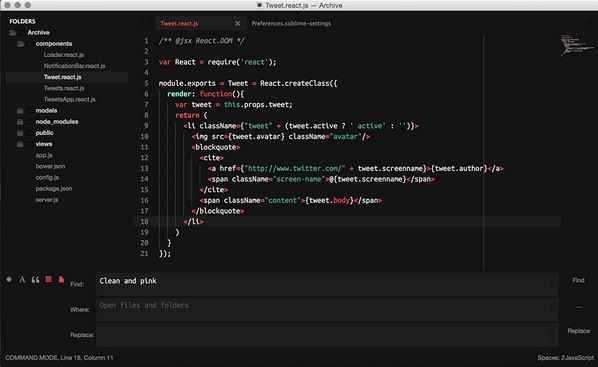The height and width of the screenshot is (367, 598).
Task: Expand the public folder
Action: coord(20,133)
